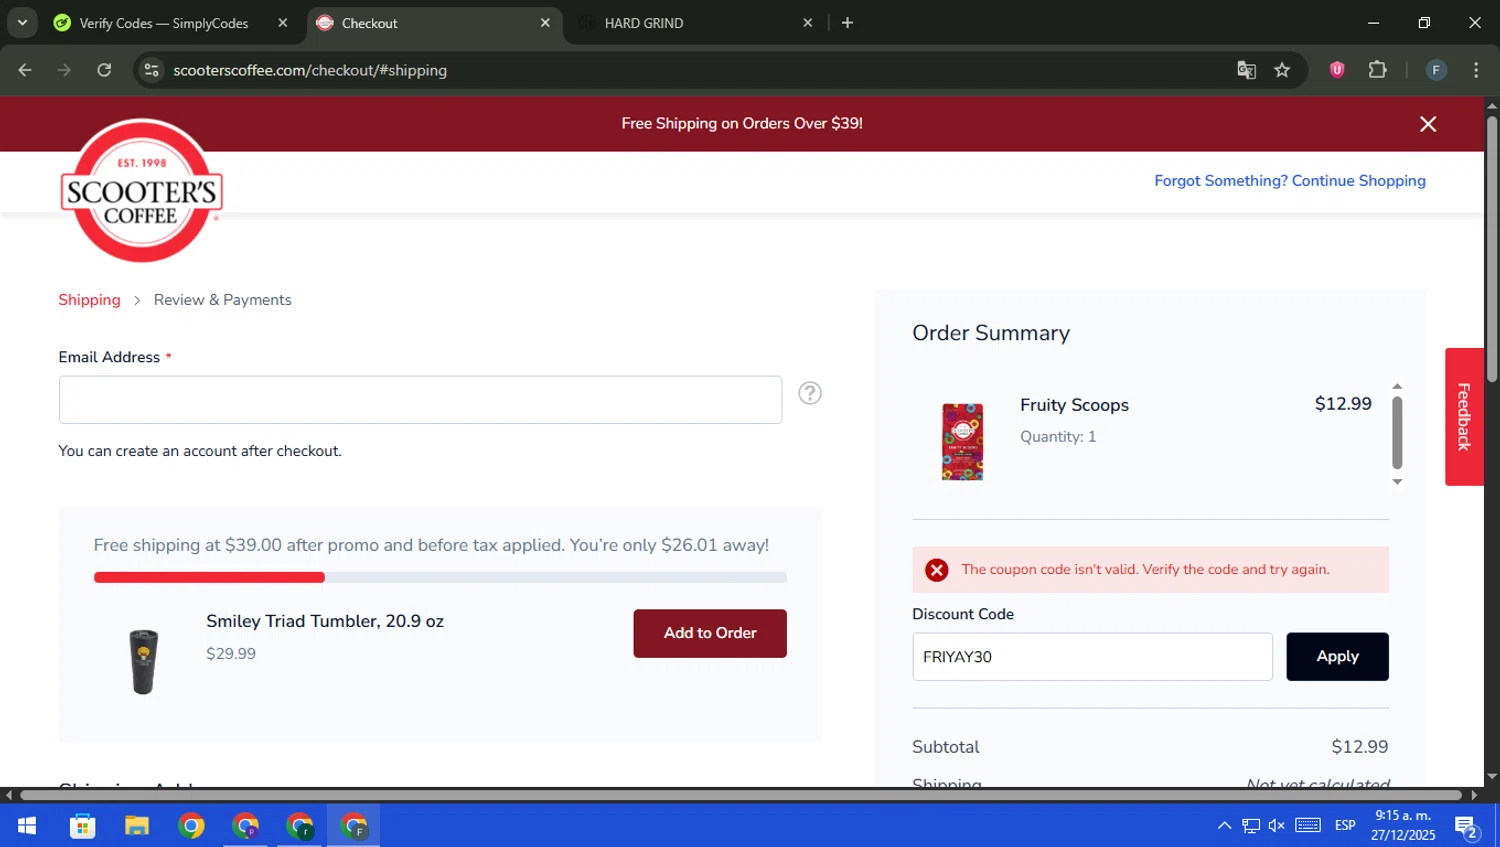
Task: Open the network tray icon
Action: pyautogui.click(x=1251, y=826)
